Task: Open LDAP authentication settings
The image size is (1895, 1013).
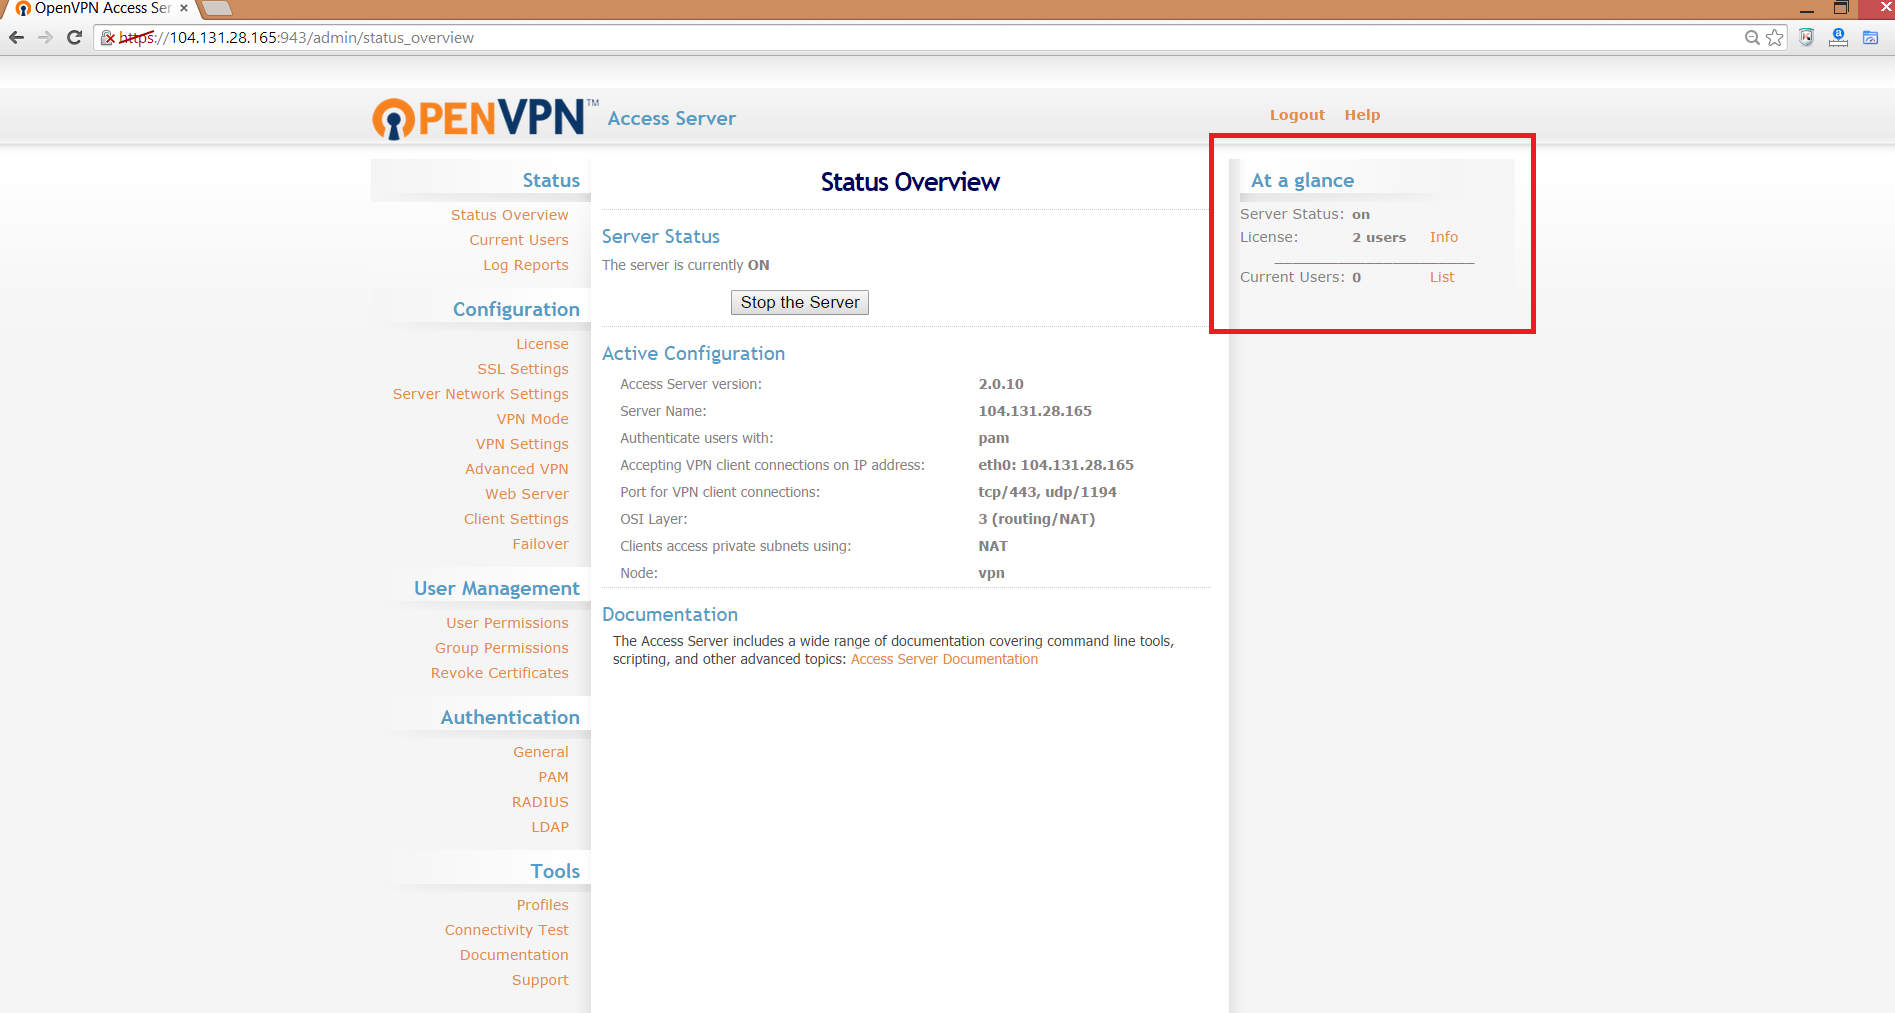Action: (x=550, y=827)
